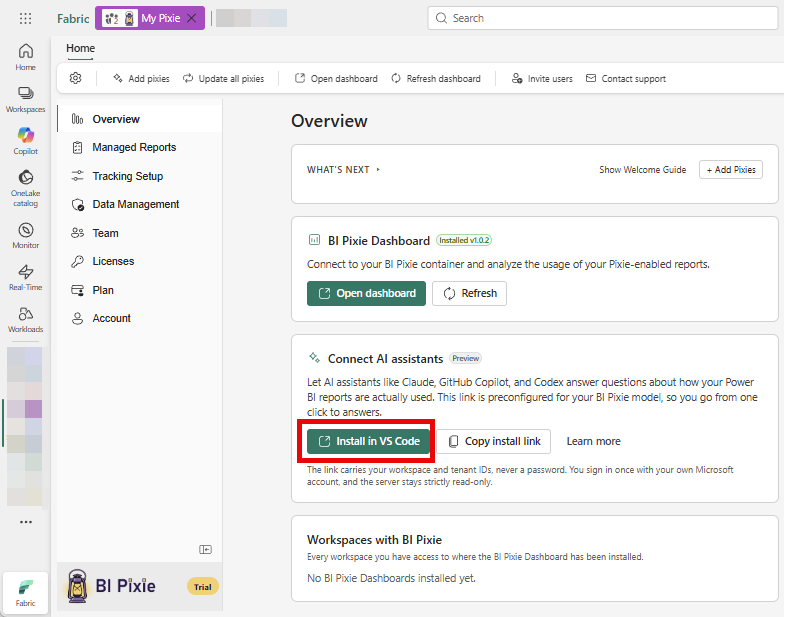This screenshot has width=794, height=617.
Task: Click the Preview badge
Action: click(x=465, y=358)
